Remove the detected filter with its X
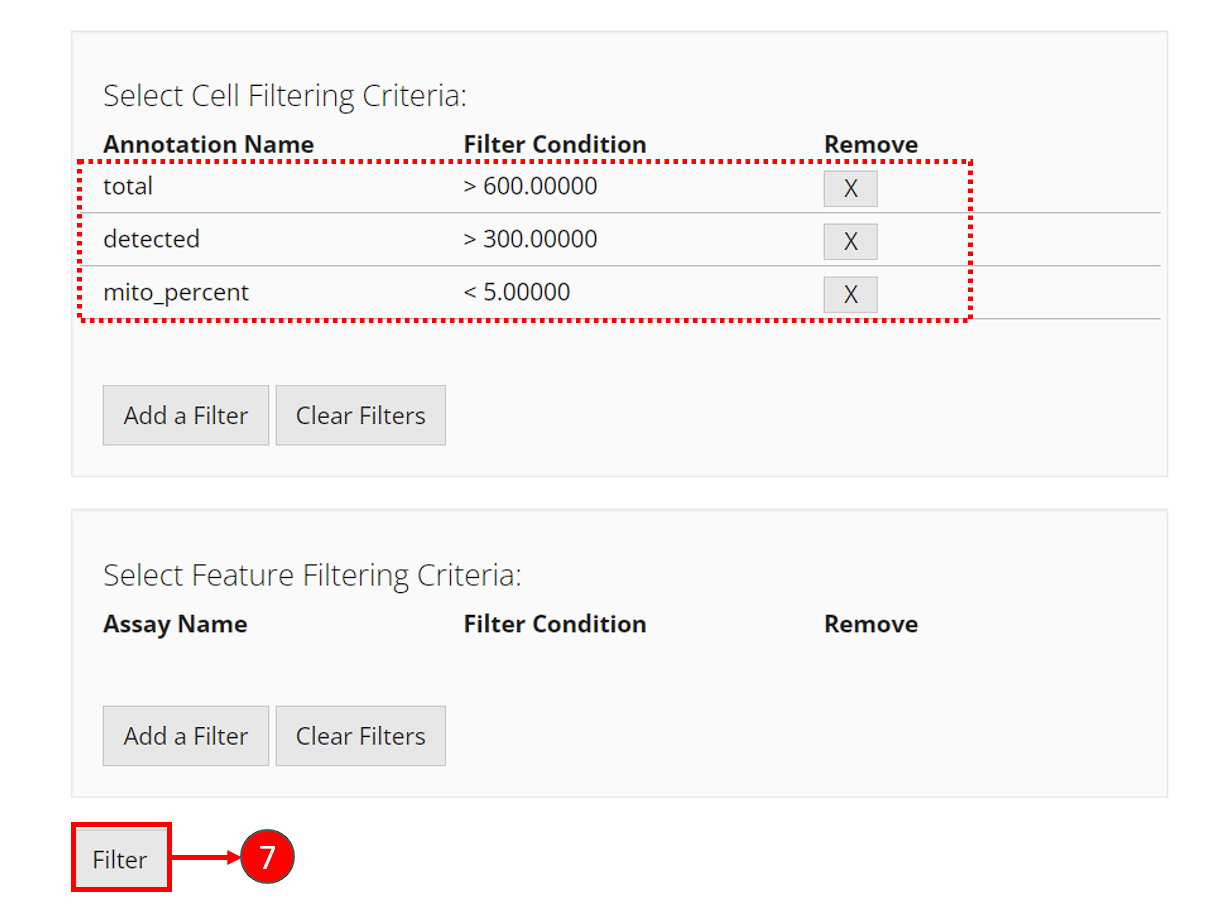 click(850, 242)
